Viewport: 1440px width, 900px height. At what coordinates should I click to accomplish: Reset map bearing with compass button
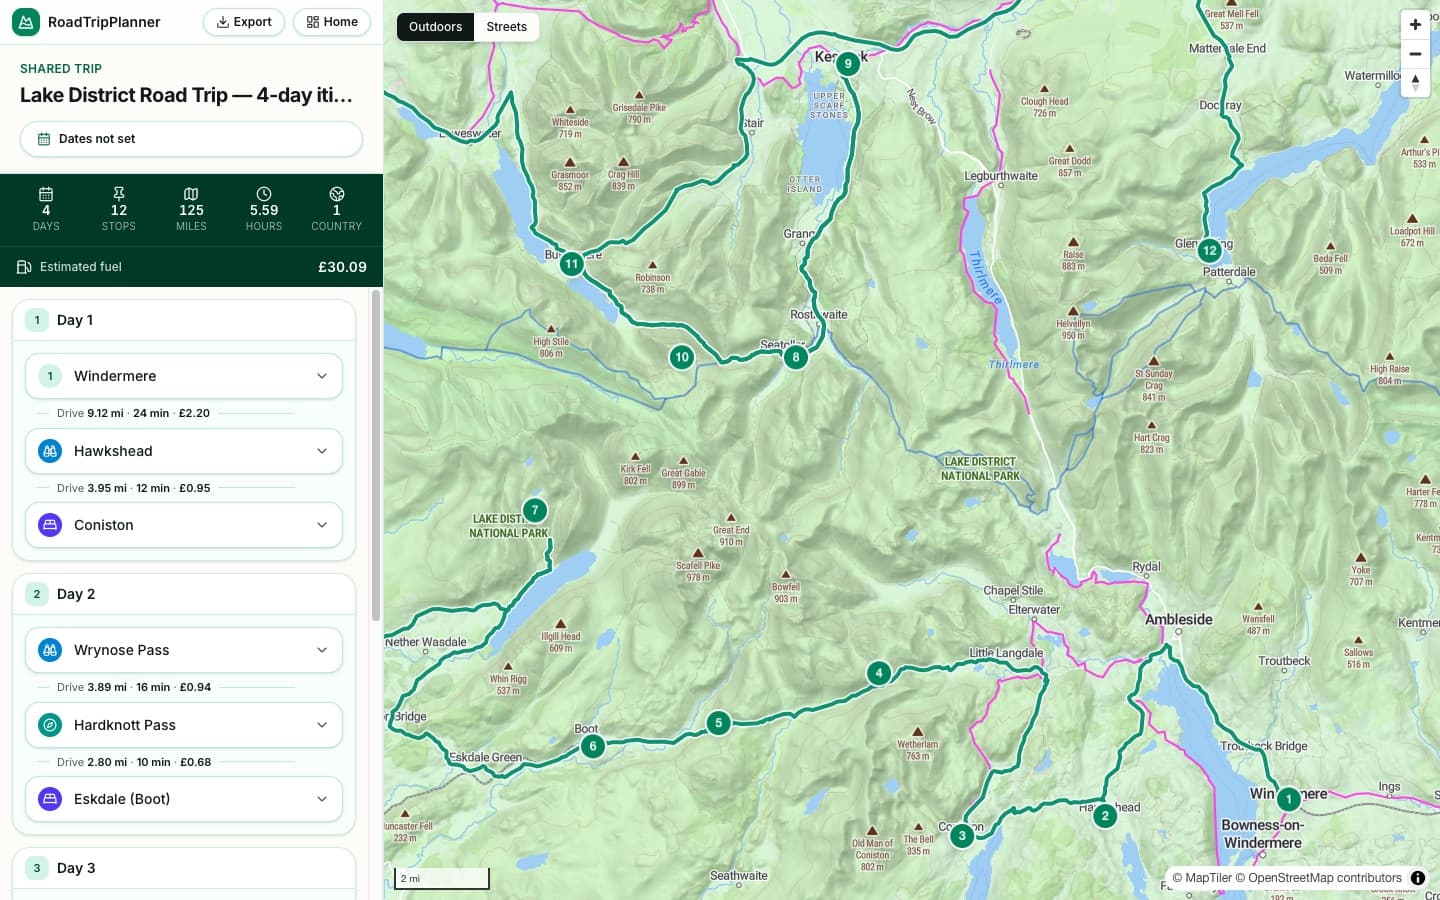click(1415, 83)
